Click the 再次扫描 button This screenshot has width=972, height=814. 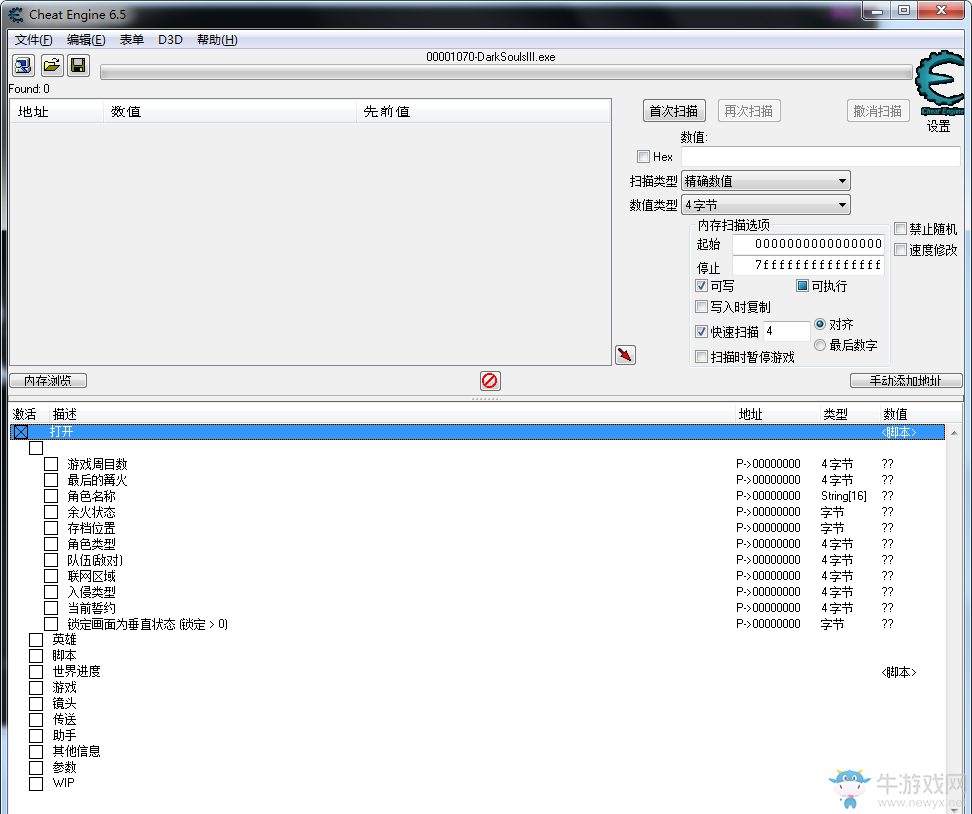click(x=749, y=111)
